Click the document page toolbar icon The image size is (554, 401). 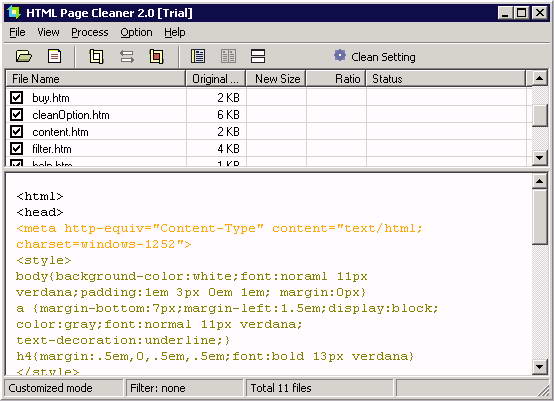pyautogui.click(x=54, y=56)
